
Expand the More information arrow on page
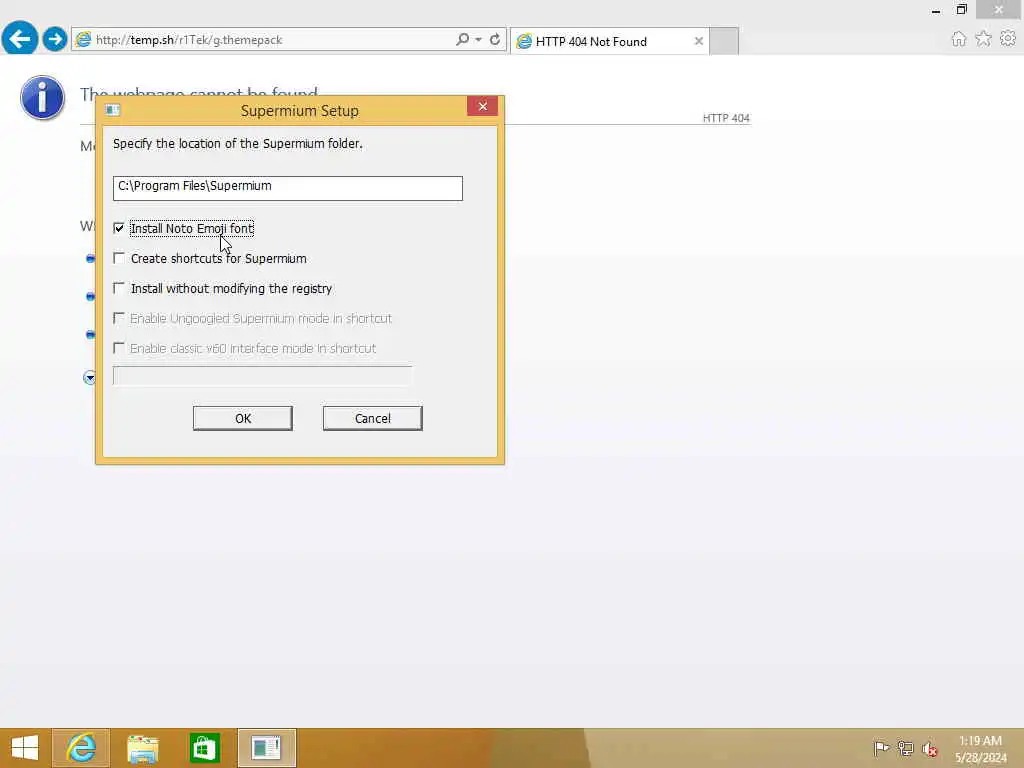89,377
